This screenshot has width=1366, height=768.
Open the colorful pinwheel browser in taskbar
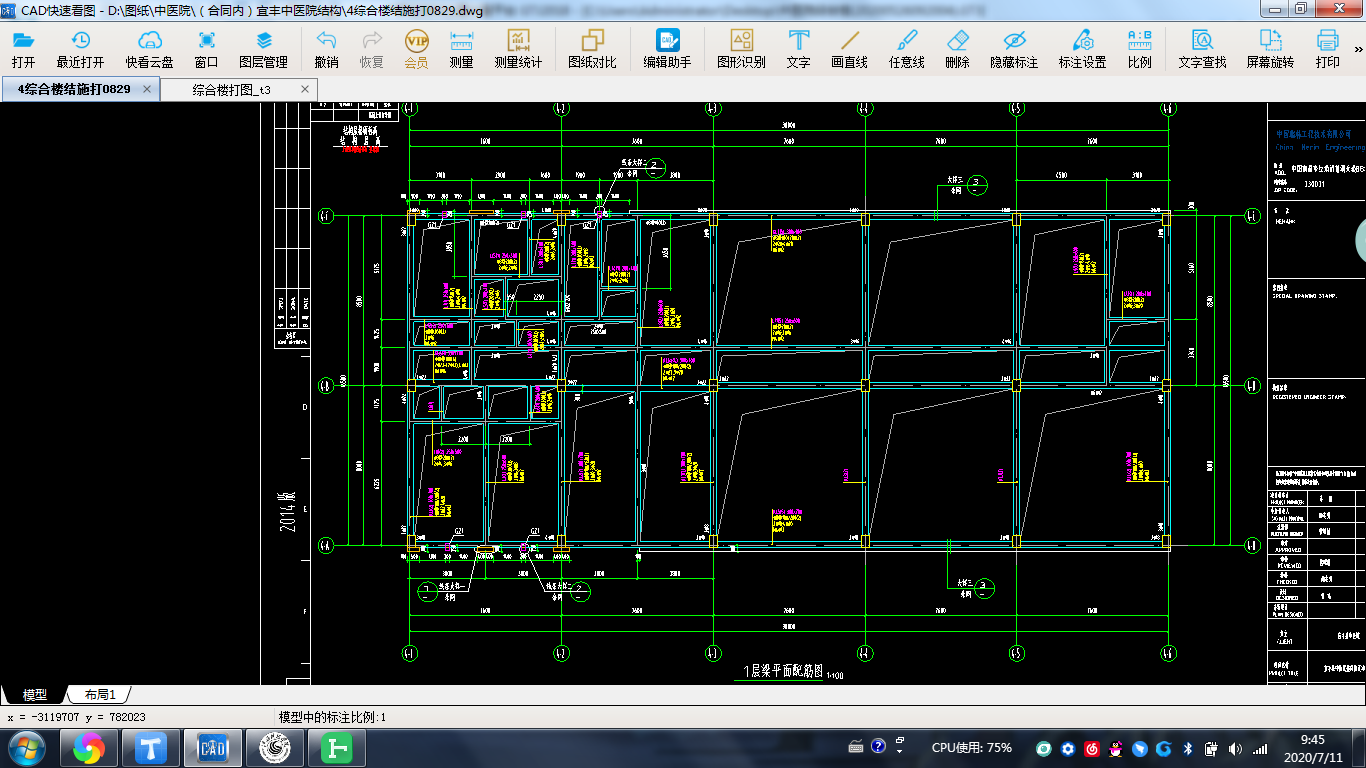pos(89,747)
